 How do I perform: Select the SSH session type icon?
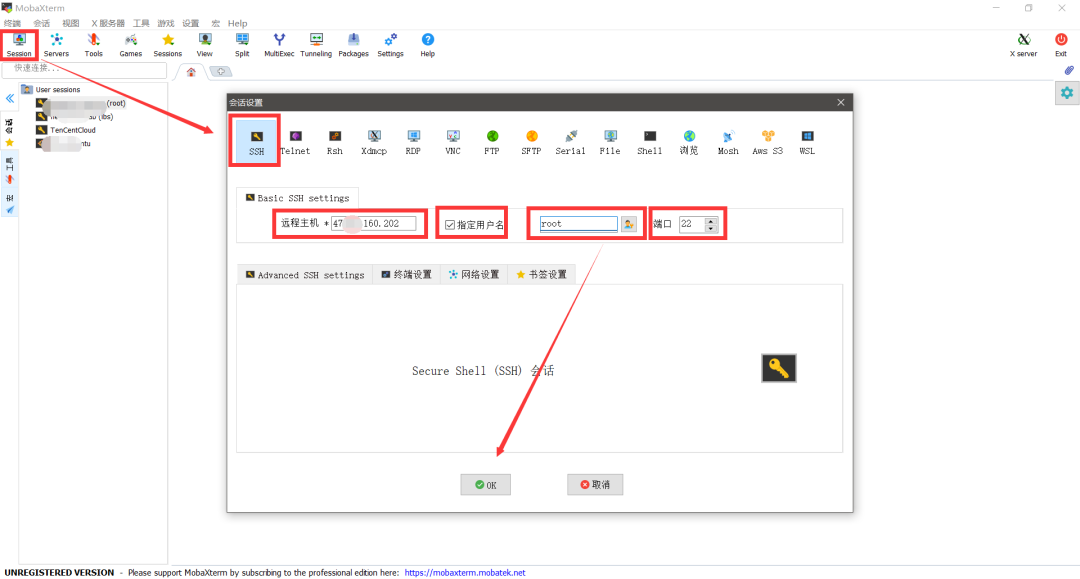coord(254,140)
